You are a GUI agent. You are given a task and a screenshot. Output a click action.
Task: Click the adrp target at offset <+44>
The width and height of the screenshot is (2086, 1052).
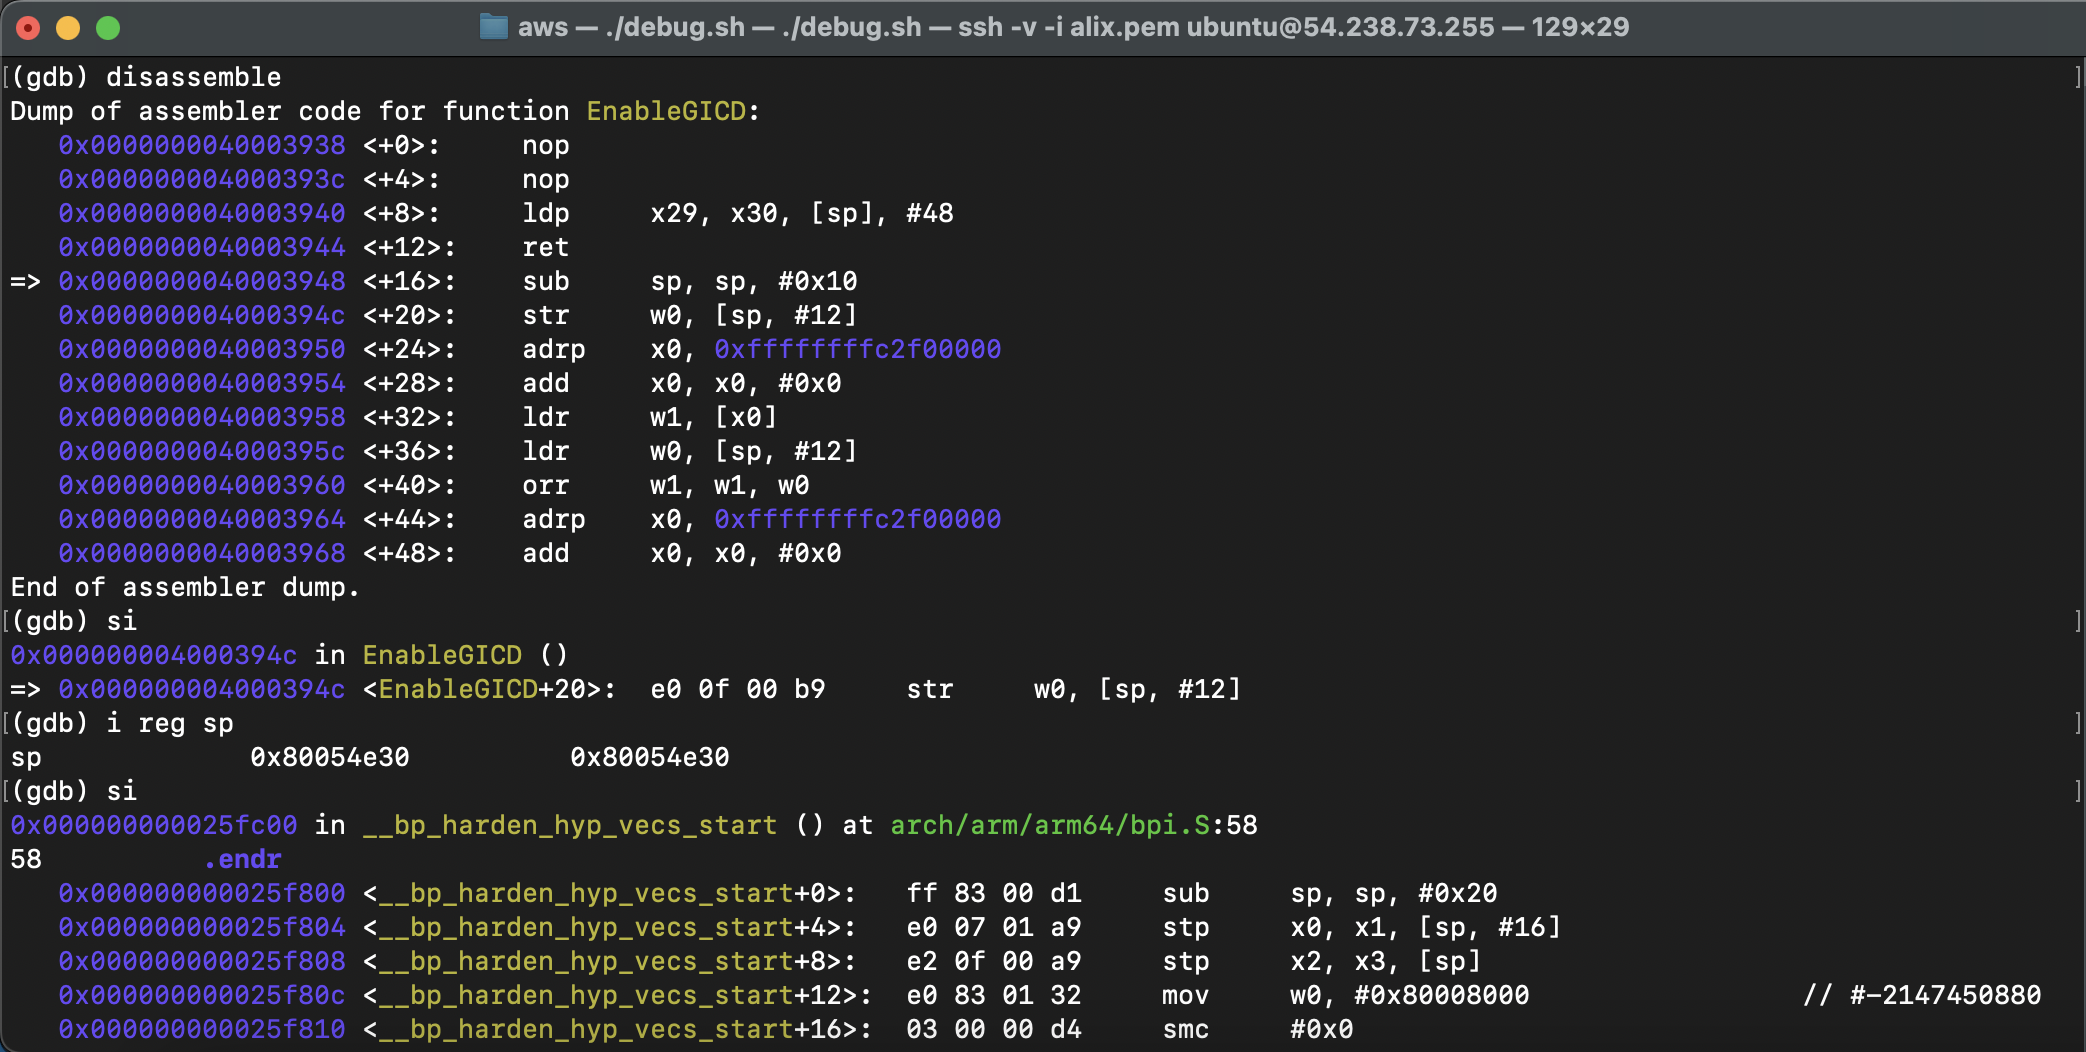click(x=858, y=519)
